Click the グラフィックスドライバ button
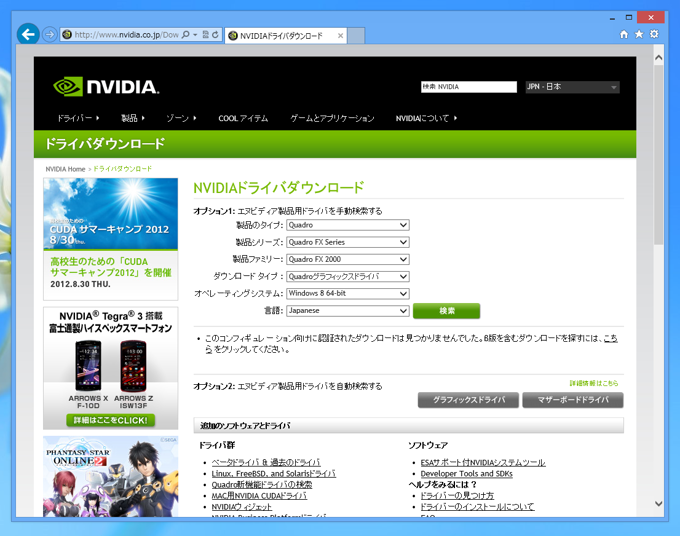This screenshot has width=680, height=536. 468,400
